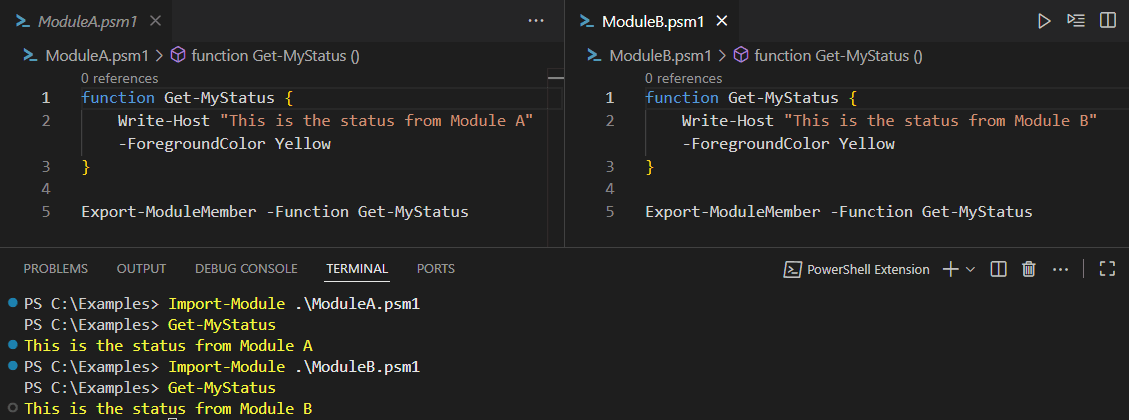Switch to the ModuleA.psm1 tab
Viewport: 1129px width, 420px height.
pos(87,22)
